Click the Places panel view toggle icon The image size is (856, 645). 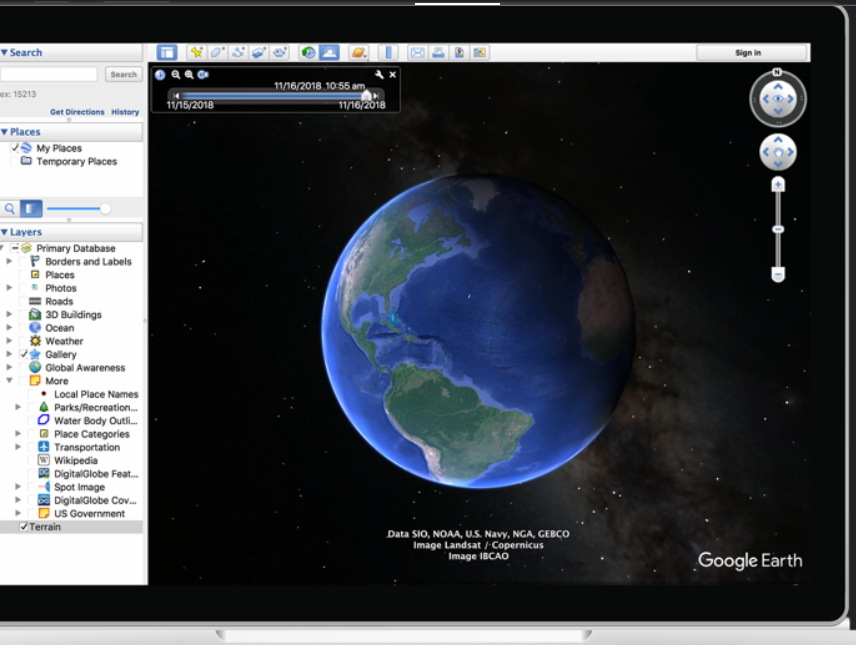point(31,209)
